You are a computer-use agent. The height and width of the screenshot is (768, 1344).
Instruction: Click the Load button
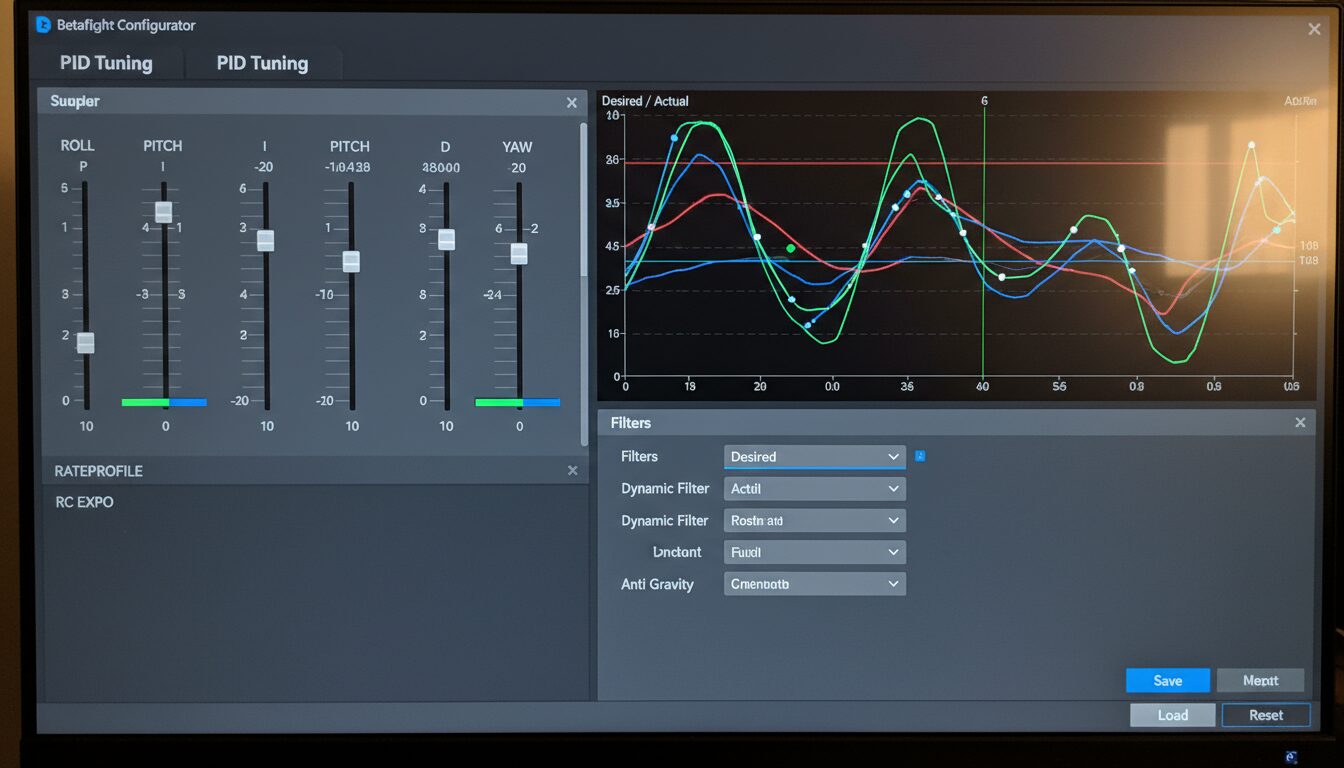tap(1172, 715)
